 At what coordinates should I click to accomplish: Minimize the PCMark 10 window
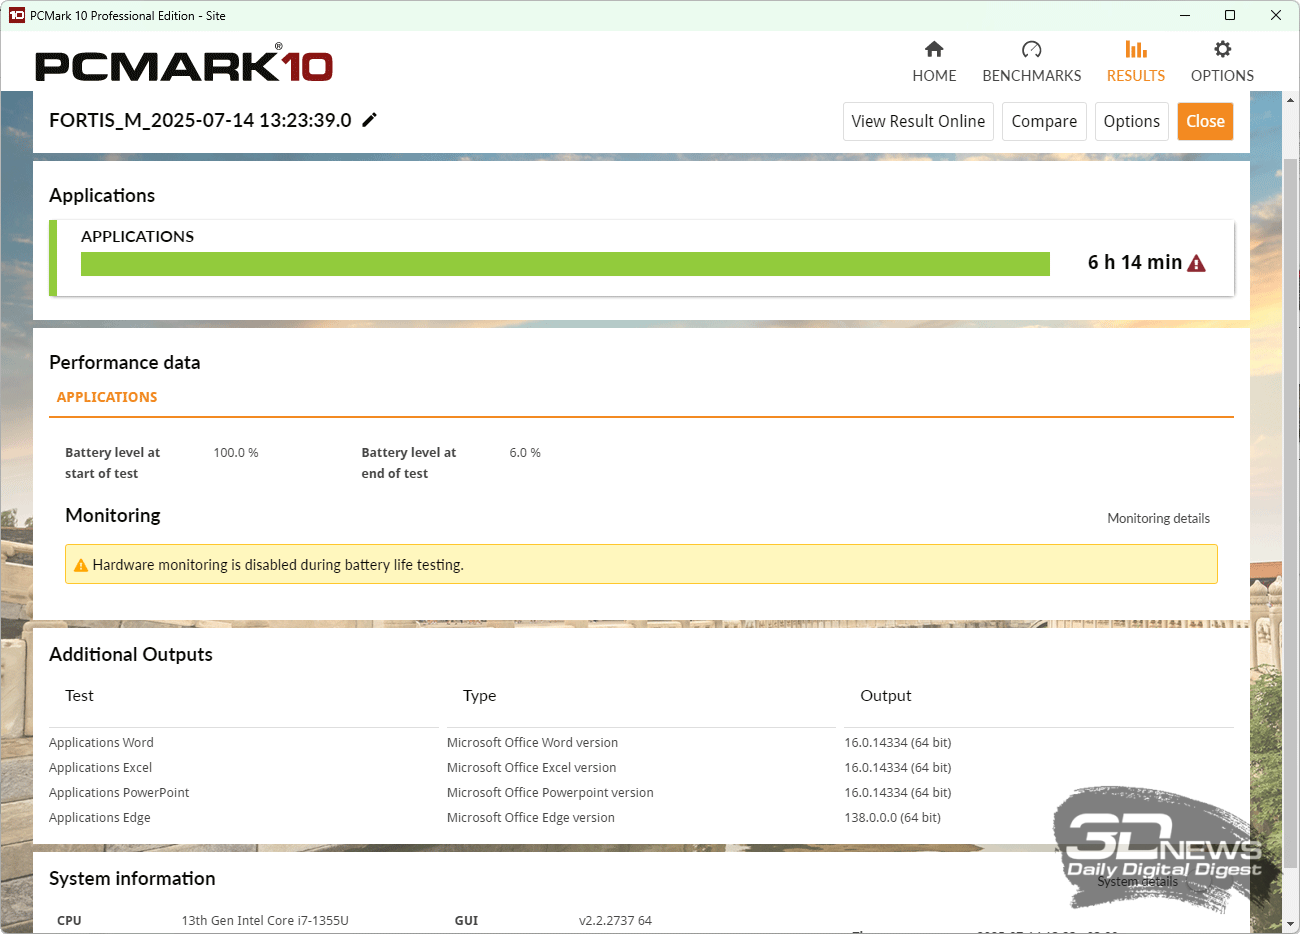(x=1185, y=15)
